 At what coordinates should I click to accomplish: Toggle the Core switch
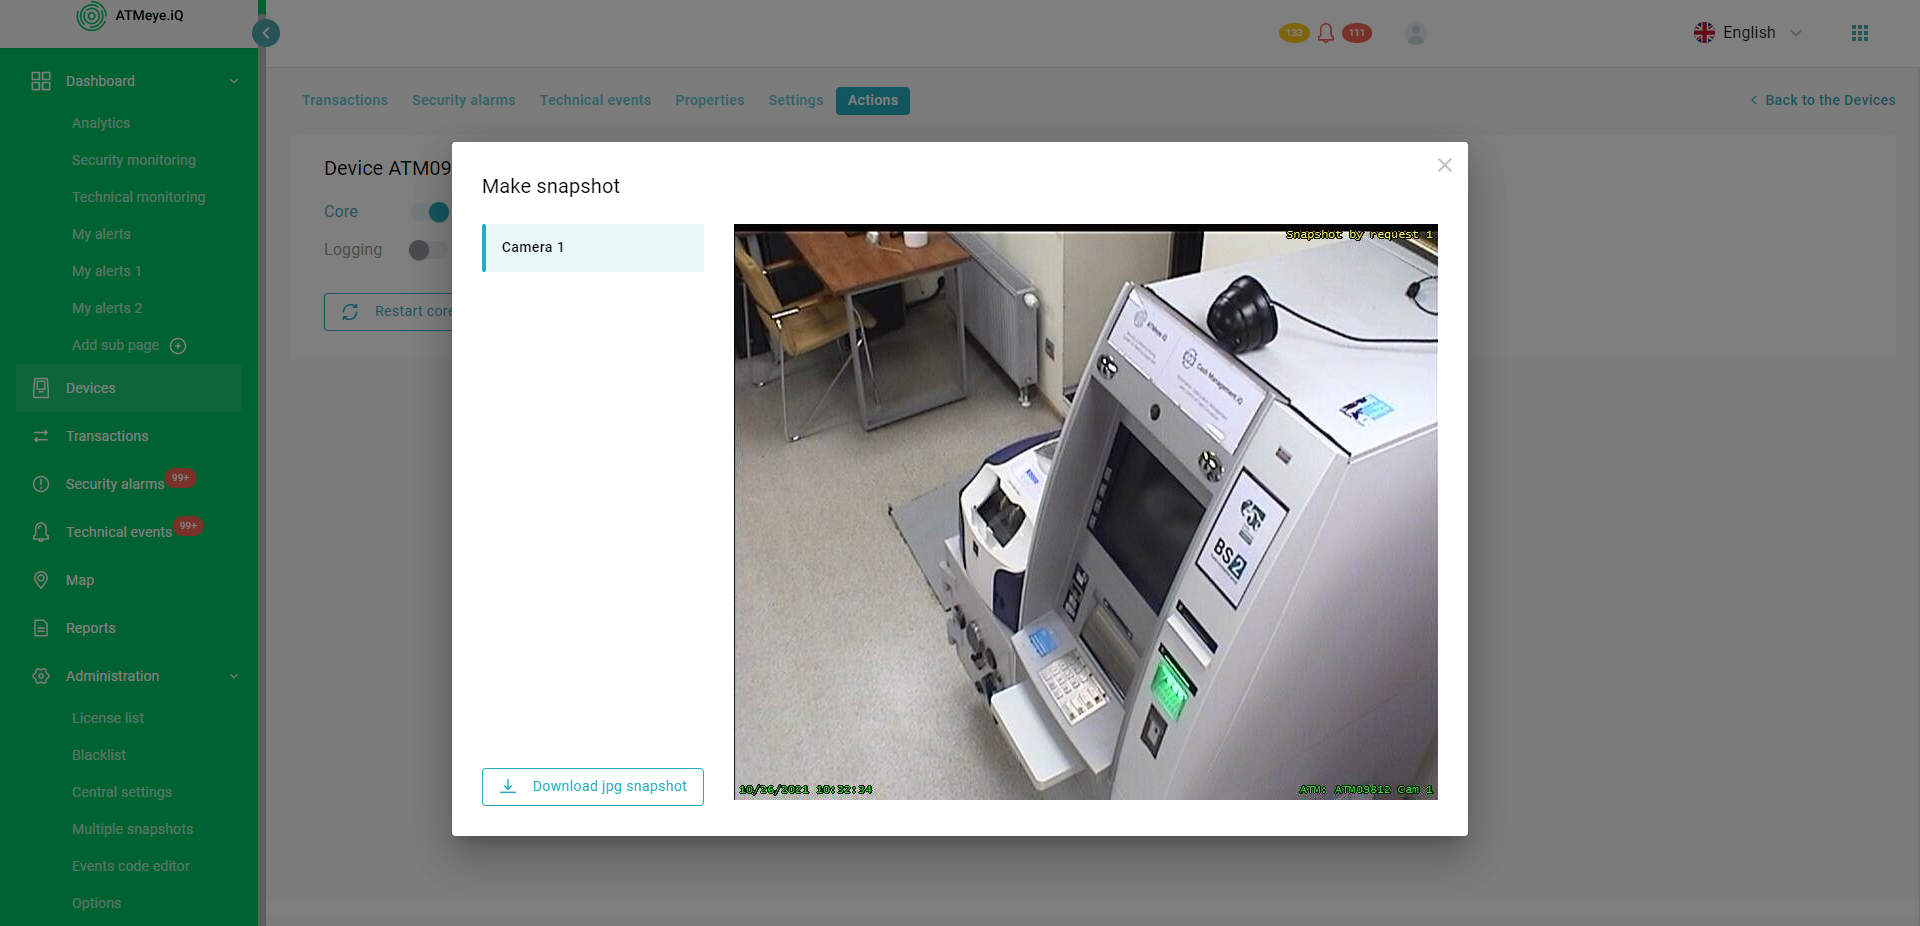tap(430, 212)
